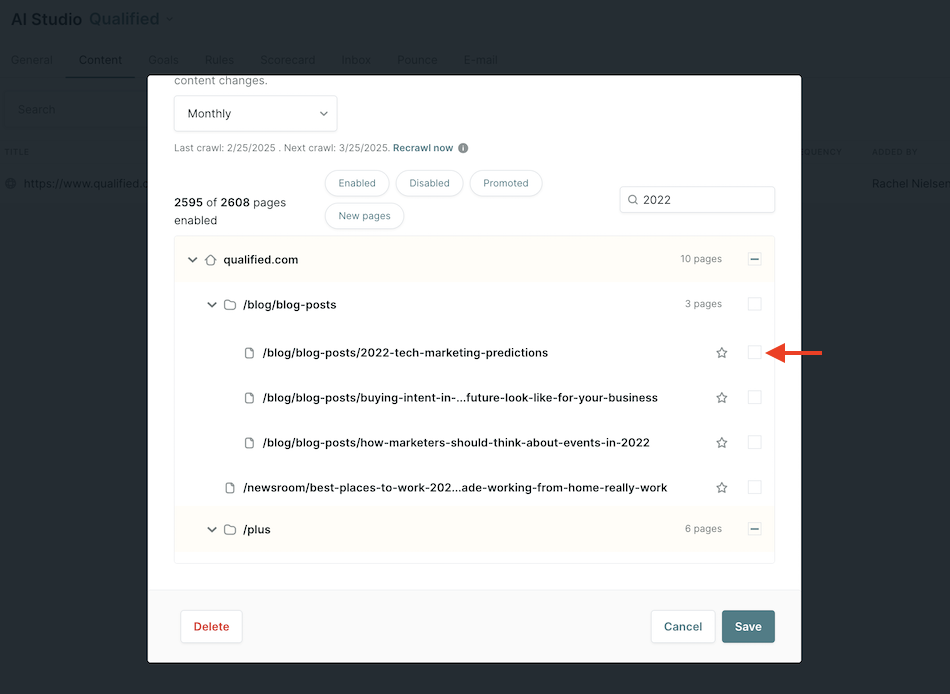The width and height of the screenshot is (950, 694).
Task: Select the /newsroom/best-places-to-work row text
Action: tap(455, 488)
